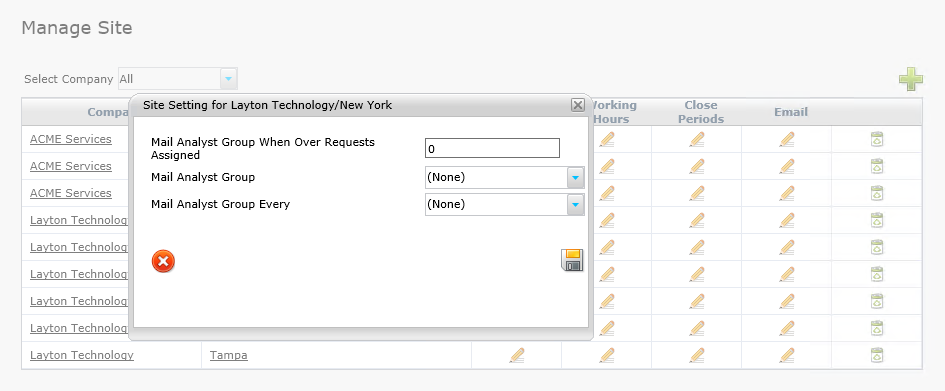
Task: Edit Working Hours for the Tampa row
Action: point(607,355)
